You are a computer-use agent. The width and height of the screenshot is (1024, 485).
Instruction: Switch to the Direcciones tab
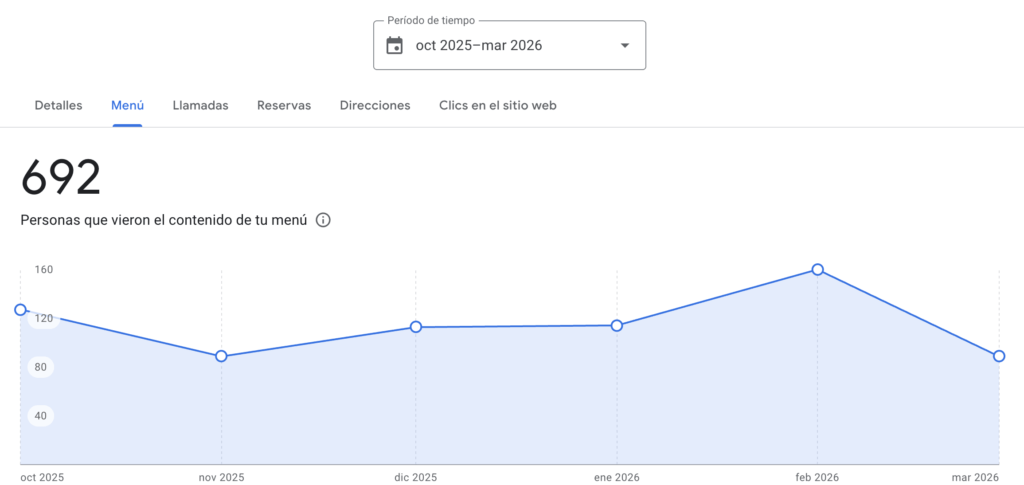pos(375,105)
